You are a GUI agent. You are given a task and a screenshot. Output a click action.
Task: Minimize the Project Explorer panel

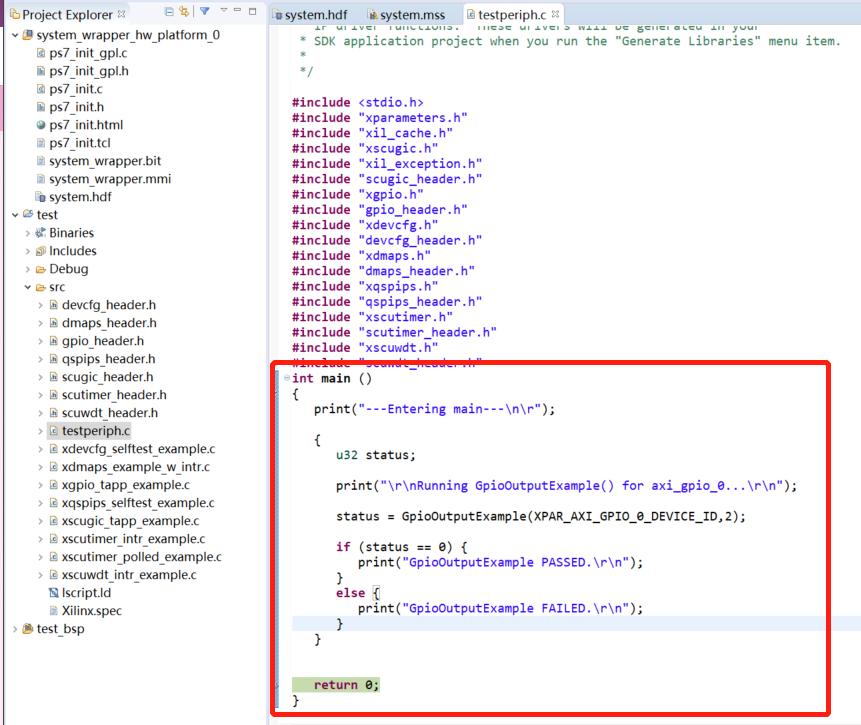(x=237, y=11)
